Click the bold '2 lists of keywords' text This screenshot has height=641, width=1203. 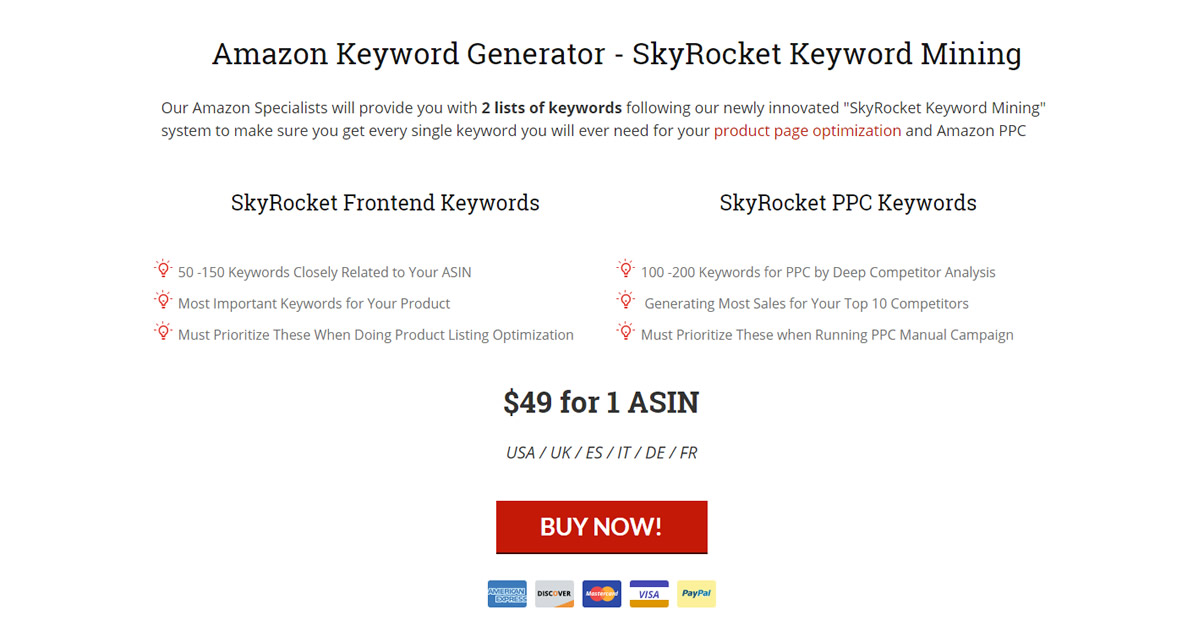point(551,108)
